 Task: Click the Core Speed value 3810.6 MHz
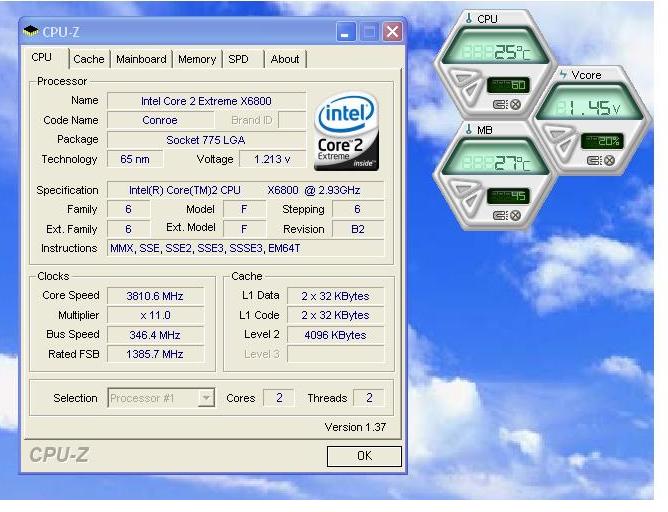click(155, 296)
